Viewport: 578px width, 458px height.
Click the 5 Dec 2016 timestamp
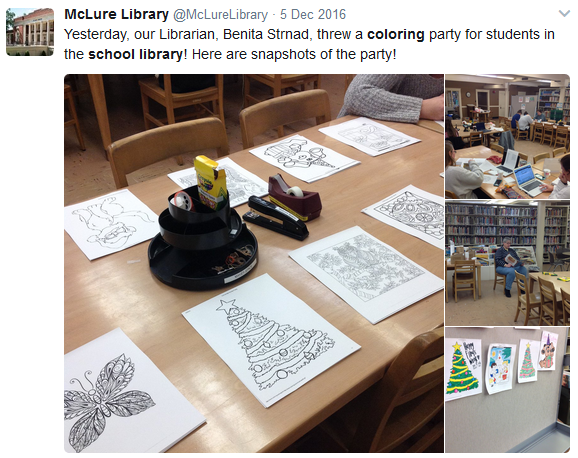313,14
